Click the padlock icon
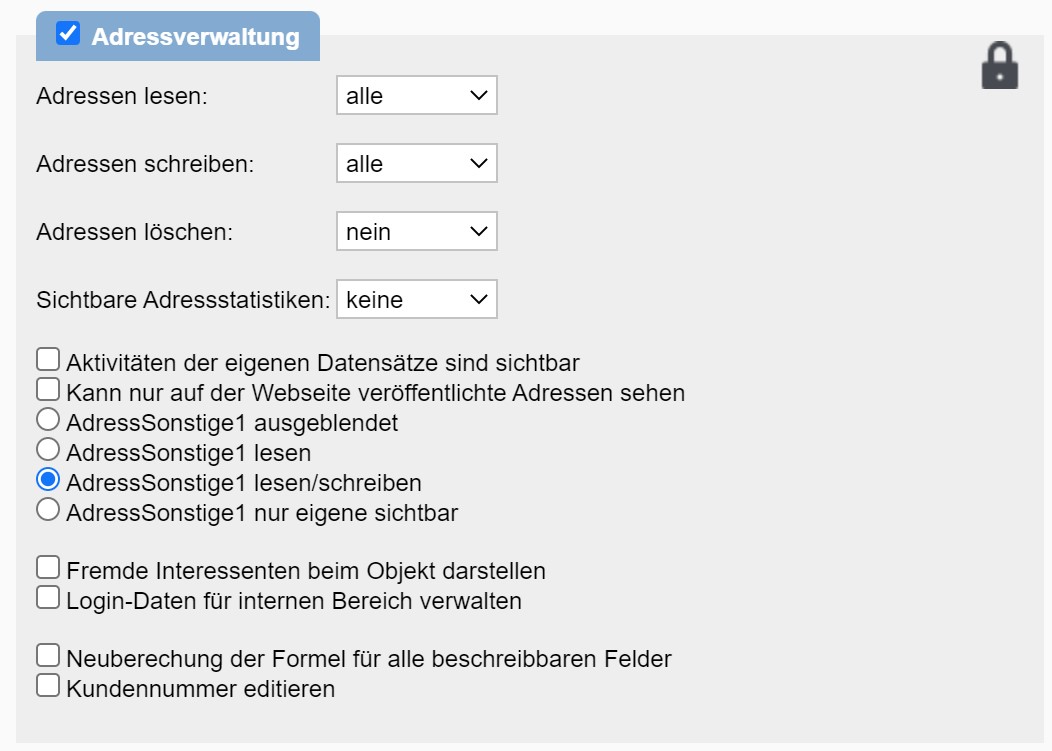Image resolution: width=1052 pixels, height=751 pixels. (999, 66)
